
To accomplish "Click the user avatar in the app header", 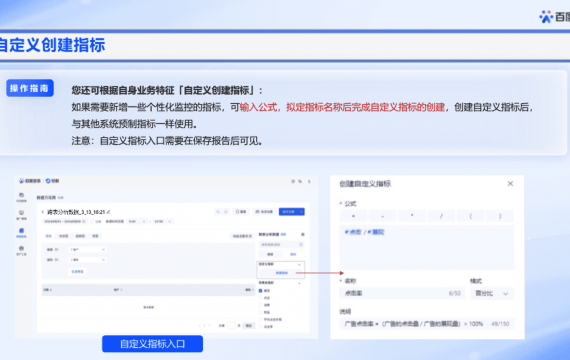I will coord(309,181).
